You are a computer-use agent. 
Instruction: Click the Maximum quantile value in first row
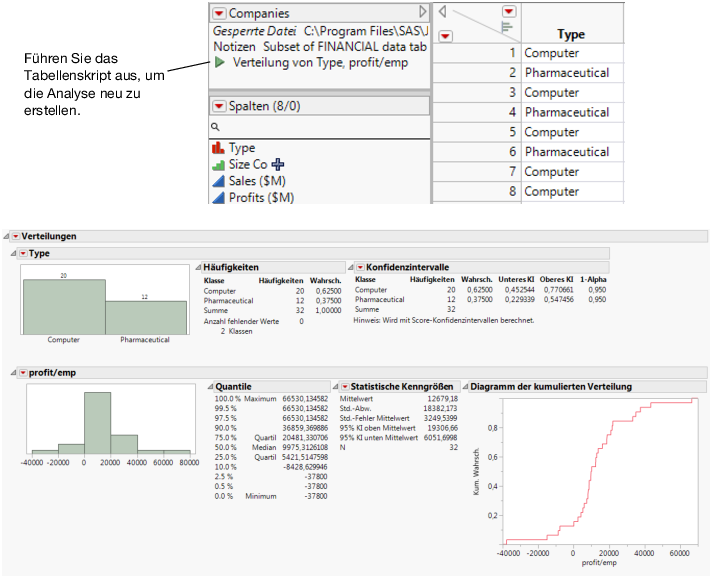pyautogui.click(x=305, y=399)
